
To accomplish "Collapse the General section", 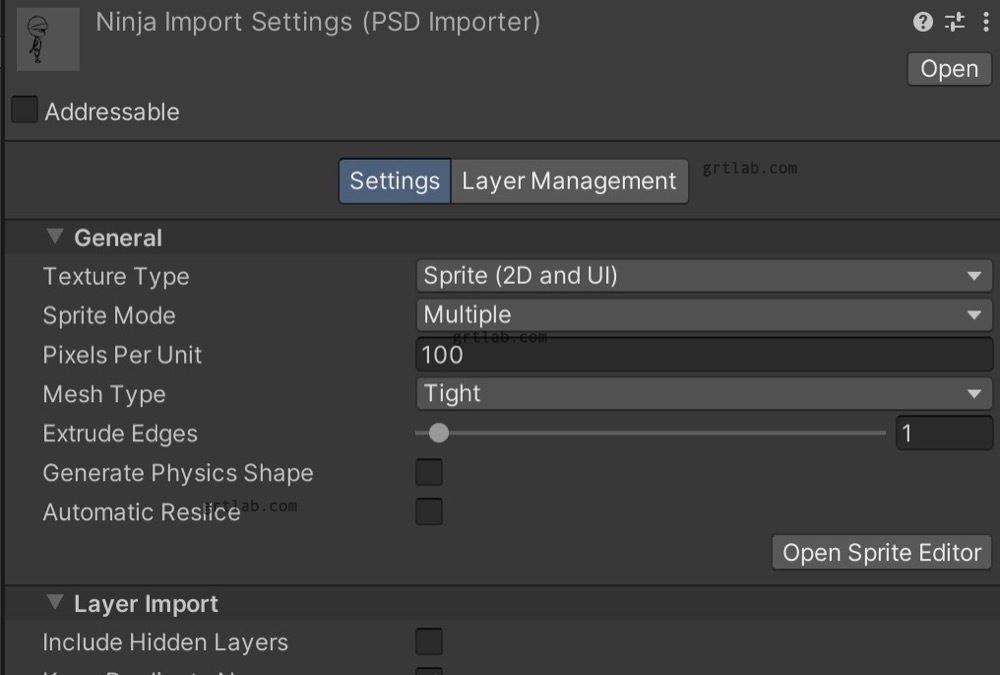I will [x=55, y=237].
